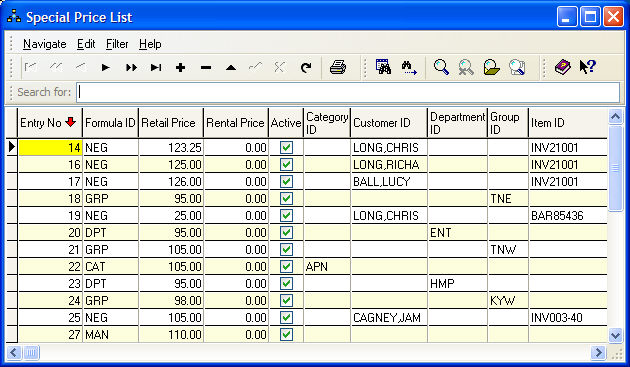630x367 pixels.
Task: Toggle Active checkbox for entry 17
Action: pos(286,181)
